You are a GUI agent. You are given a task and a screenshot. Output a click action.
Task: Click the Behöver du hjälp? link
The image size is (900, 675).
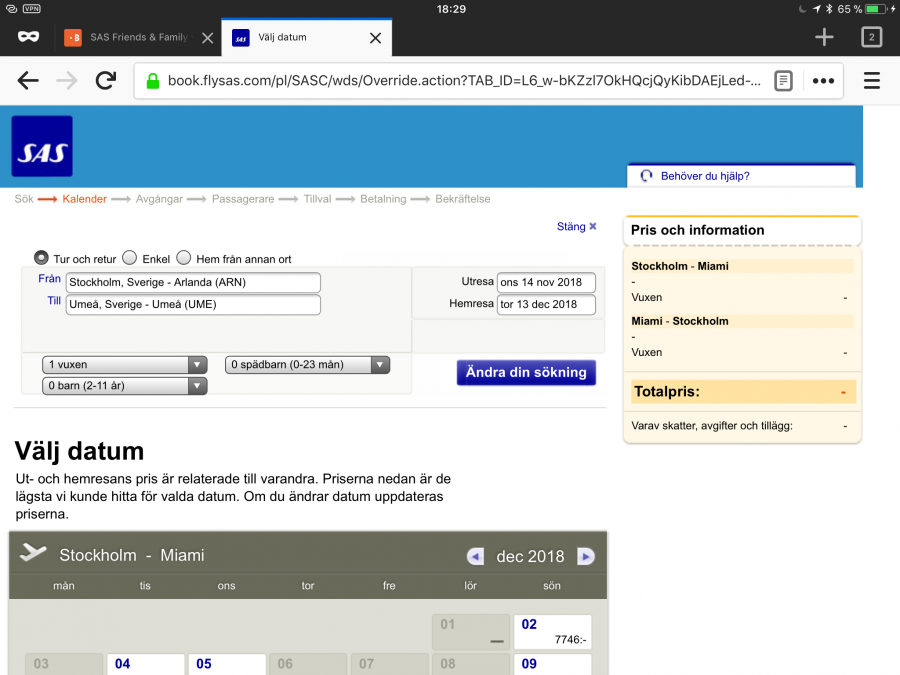pos(706,176)
